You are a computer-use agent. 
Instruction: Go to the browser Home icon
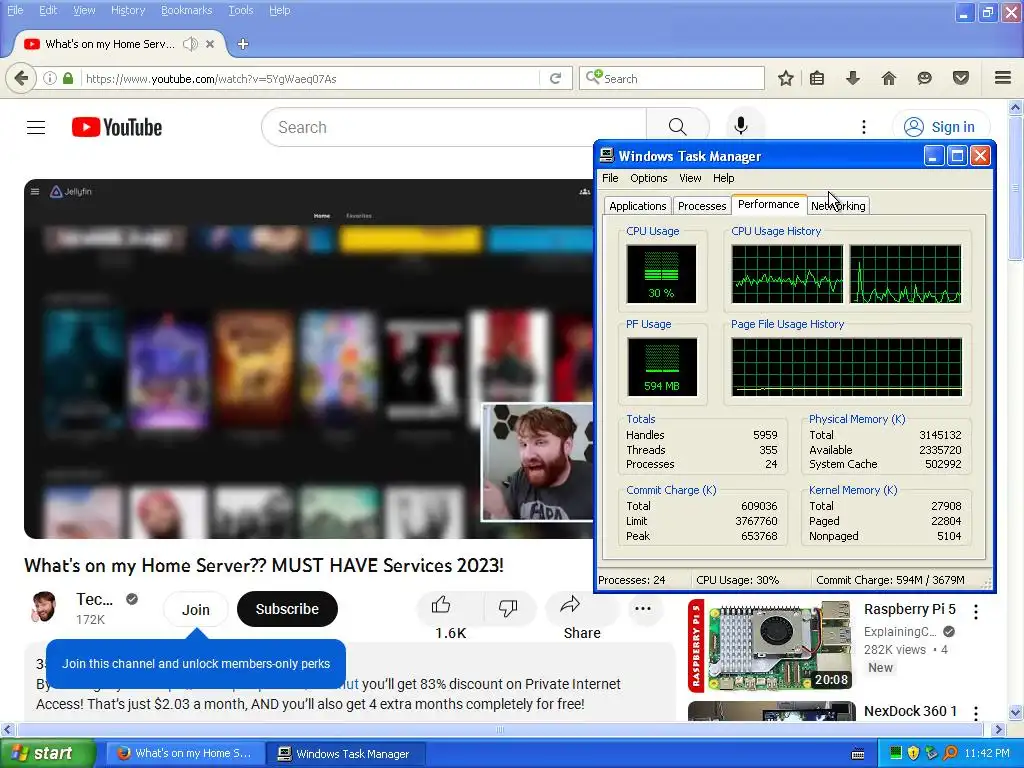pos(889,78)
